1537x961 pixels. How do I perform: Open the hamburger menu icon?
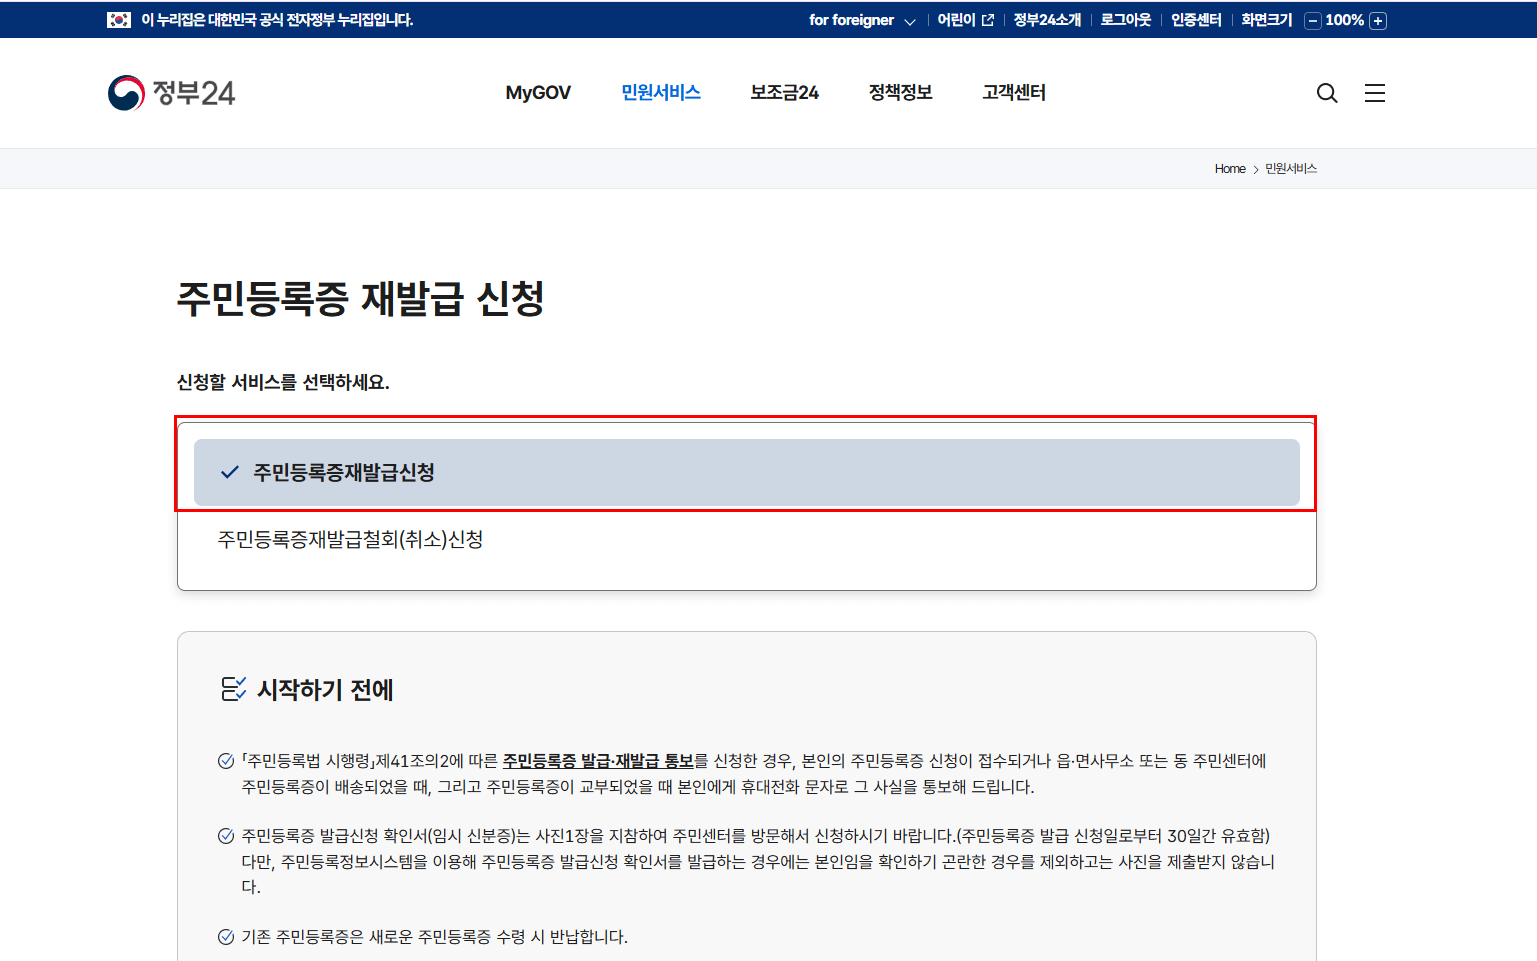1375,92
